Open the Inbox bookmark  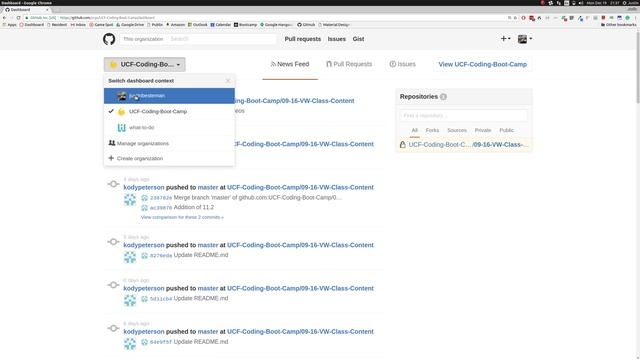pyautogui.click(x=78, y=25)
